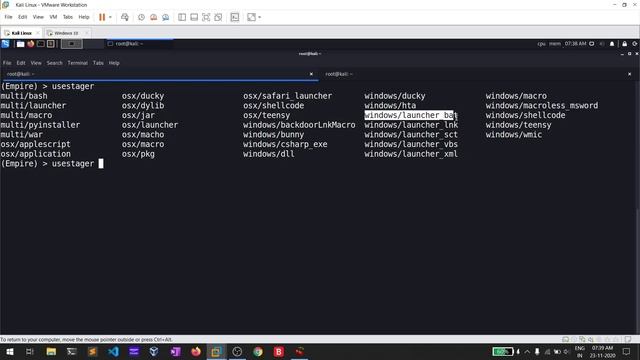Click the Kali panel clock 07:38 AM
Image resolution: width=640 pixels, height=360 pixels.
pyautogui.click(x=576, y=44)
